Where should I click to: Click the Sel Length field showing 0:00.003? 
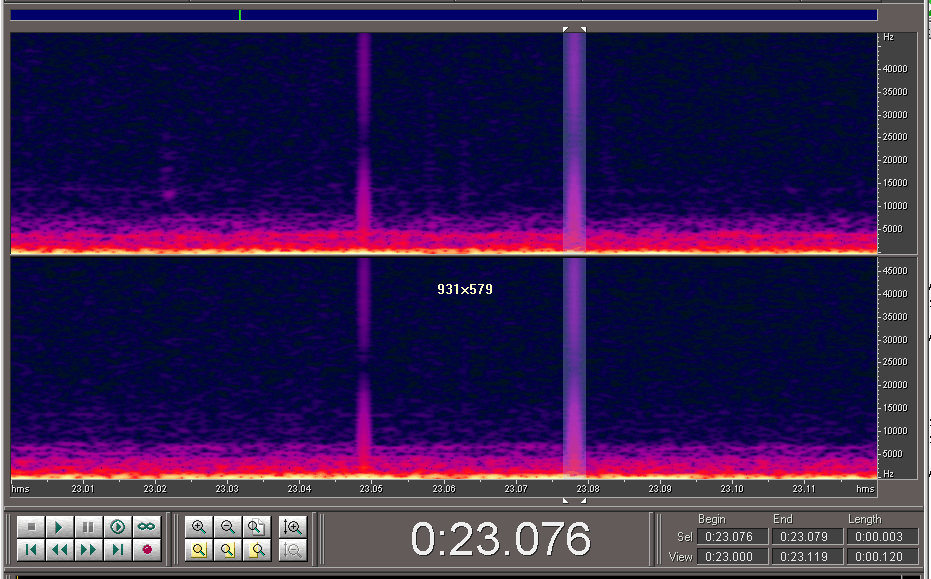point(882,537)
